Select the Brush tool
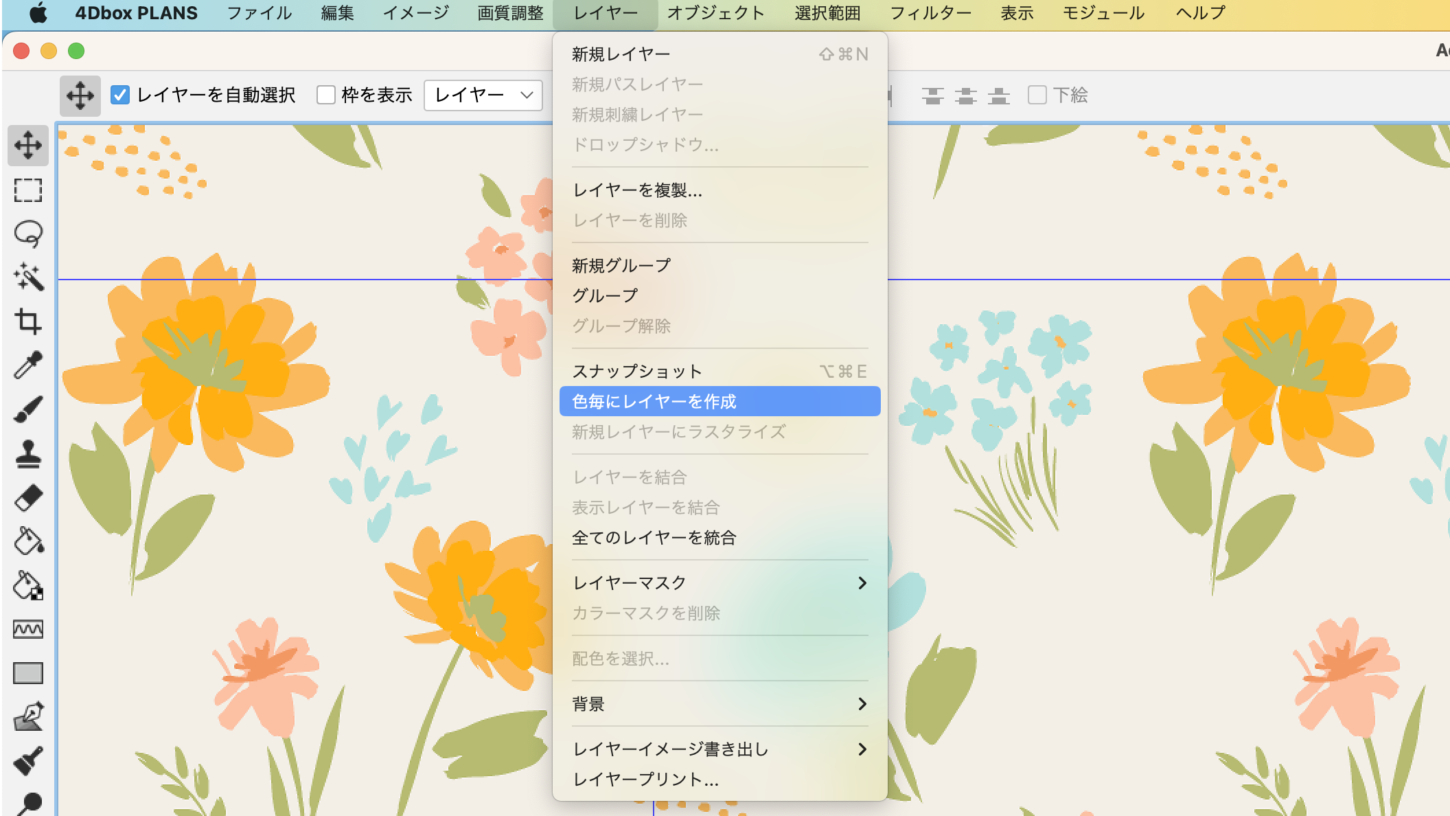Screen dimensions: 1450x816 pyautogui.click(x=28, y=409)
